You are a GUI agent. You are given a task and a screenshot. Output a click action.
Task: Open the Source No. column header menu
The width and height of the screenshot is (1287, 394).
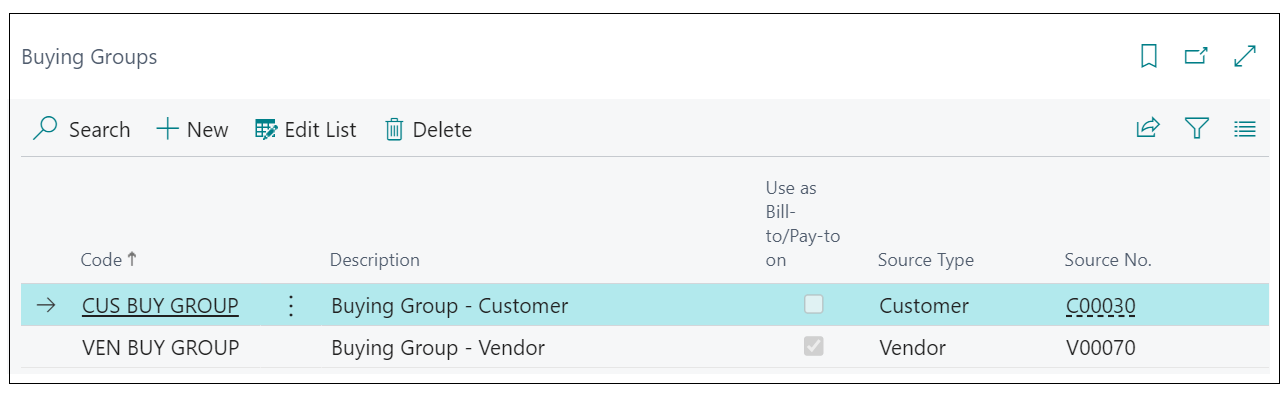[x=1108, y=260]
